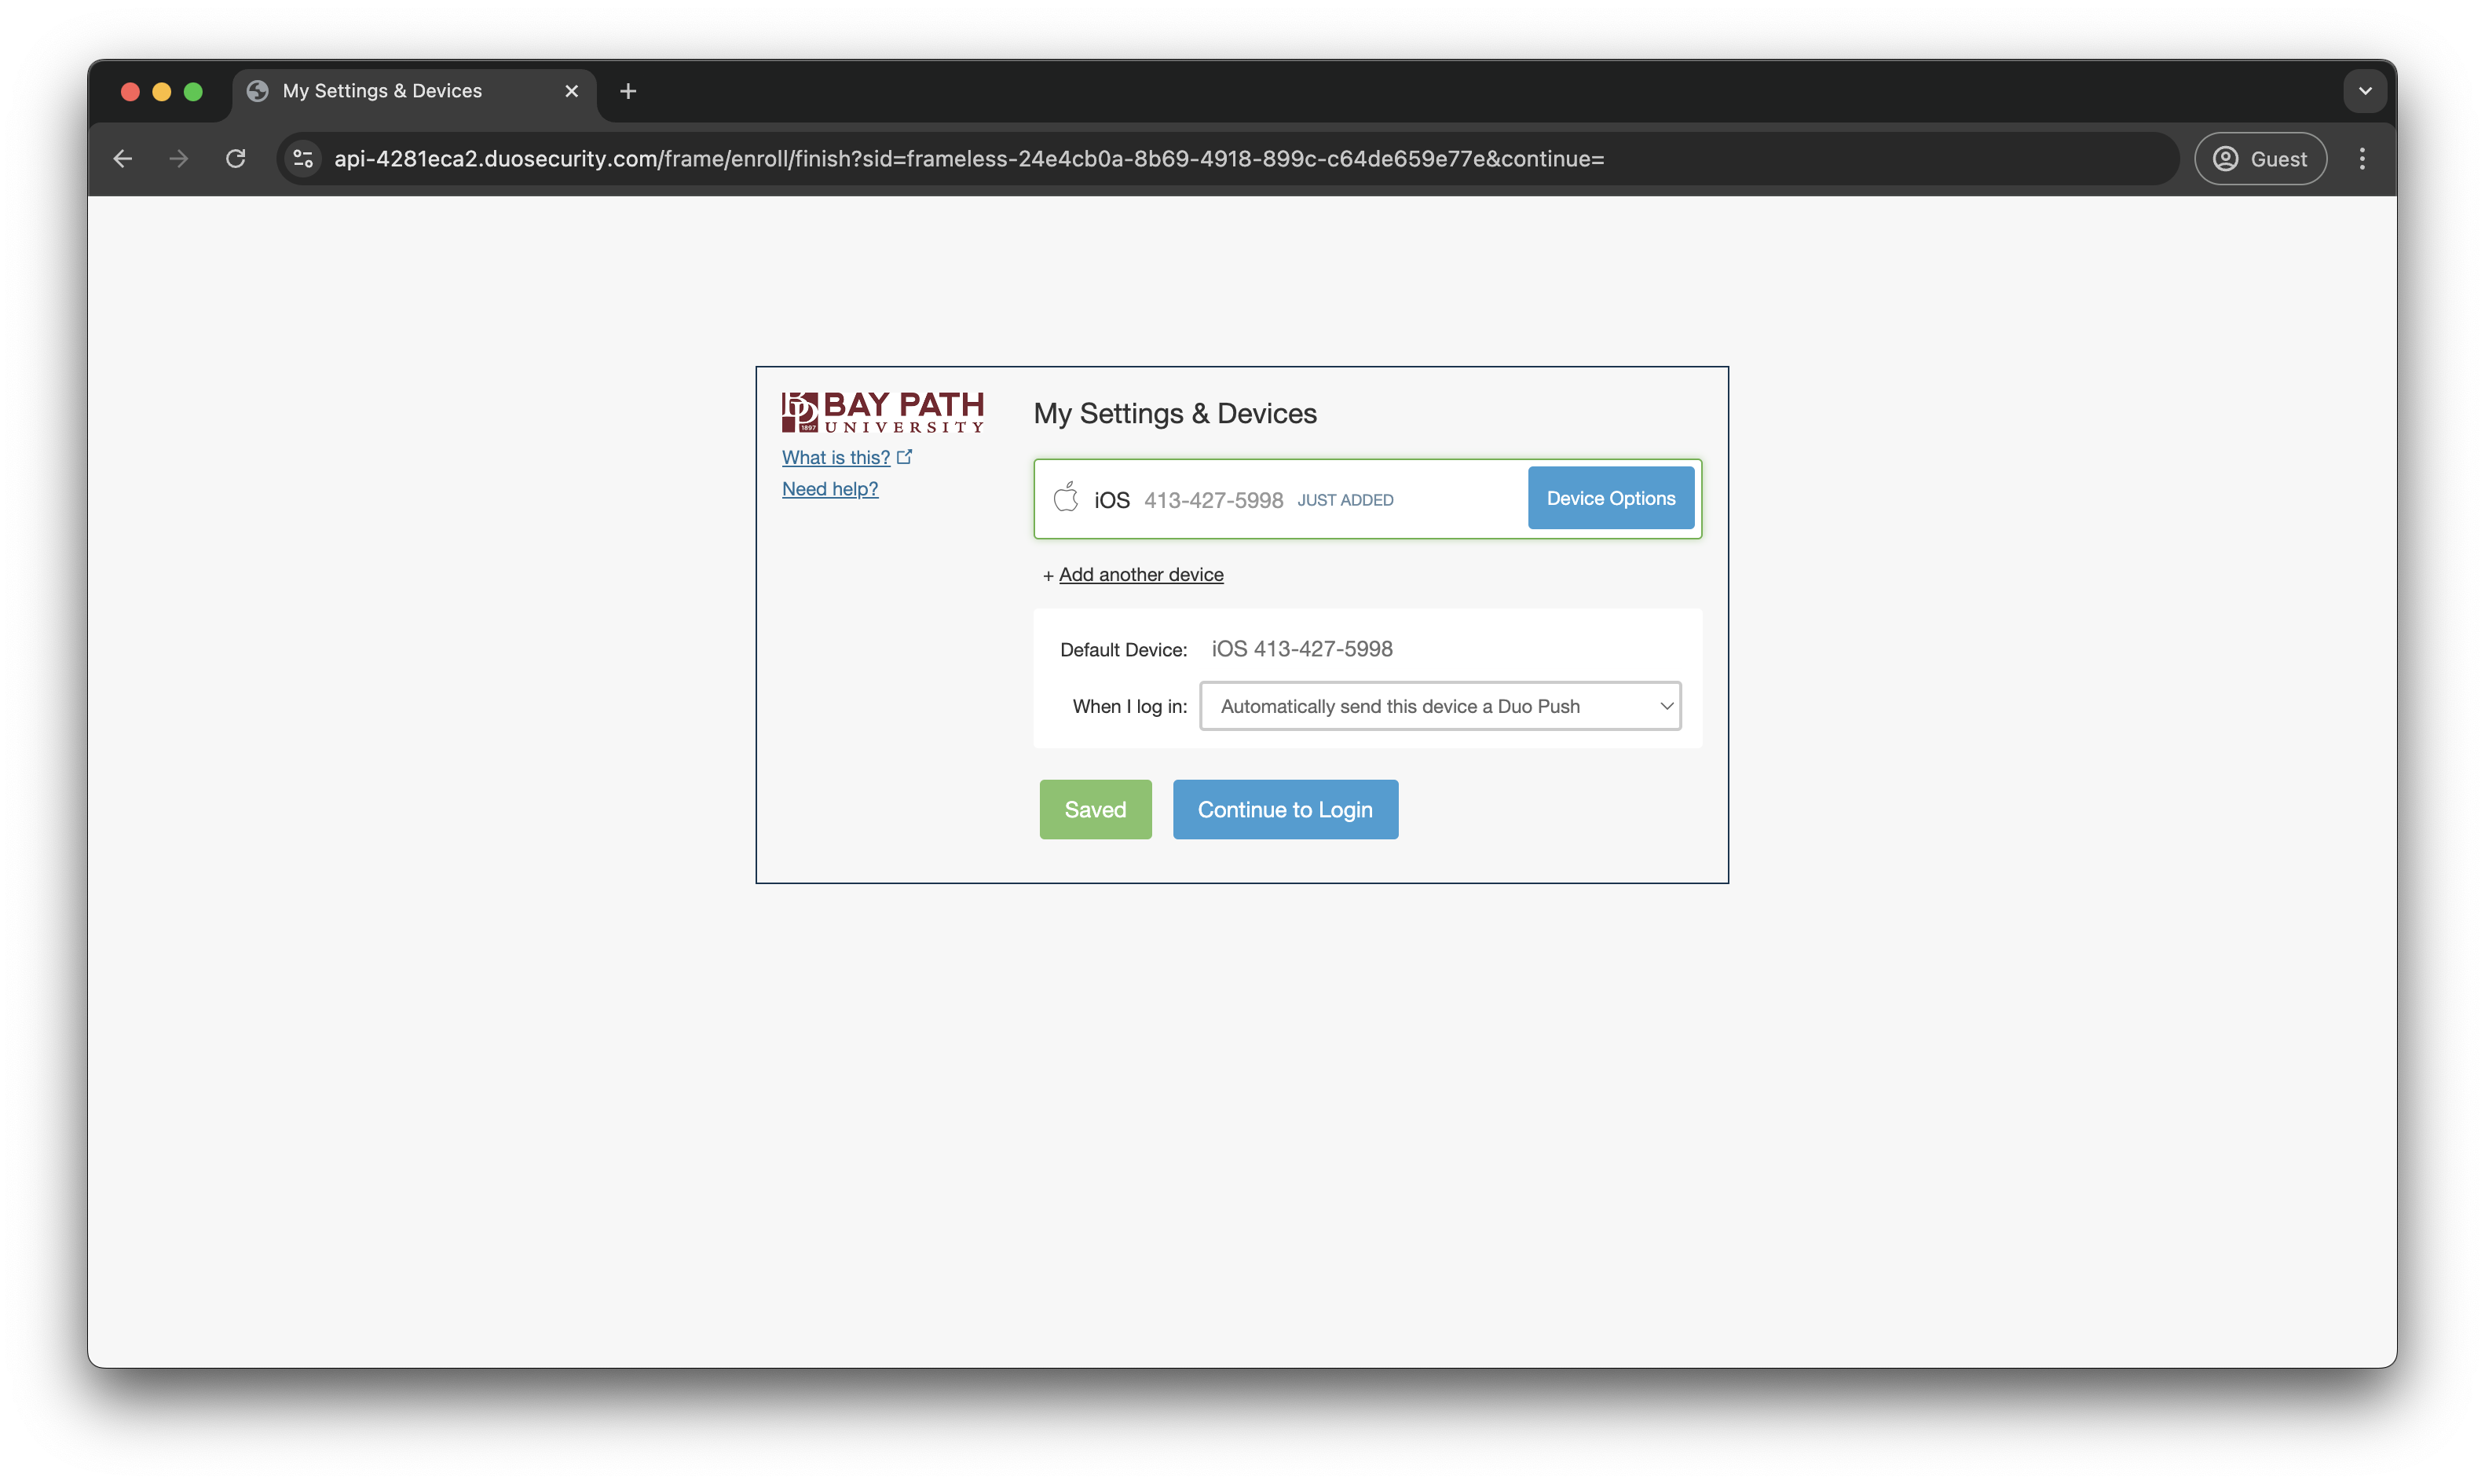Click the Bay Path University logo

[x=883, y=412]
